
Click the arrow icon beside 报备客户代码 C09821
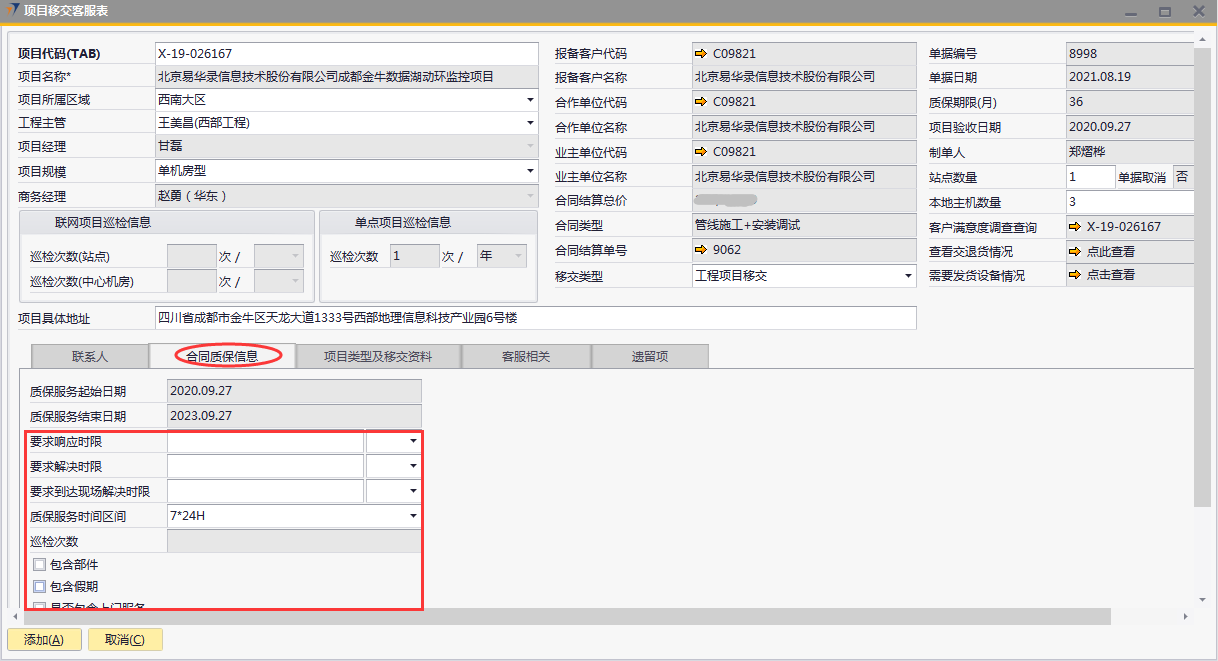click(x=701, y=53)
